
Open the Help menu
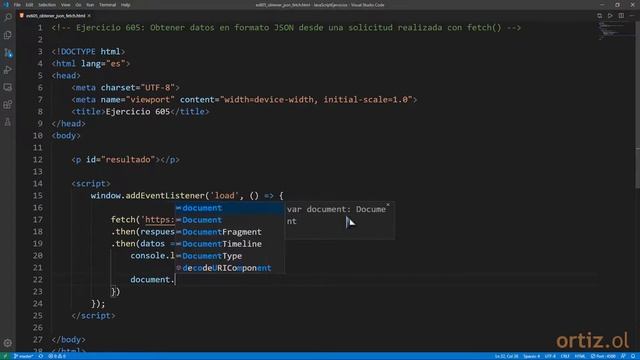(x=125, y=5)
